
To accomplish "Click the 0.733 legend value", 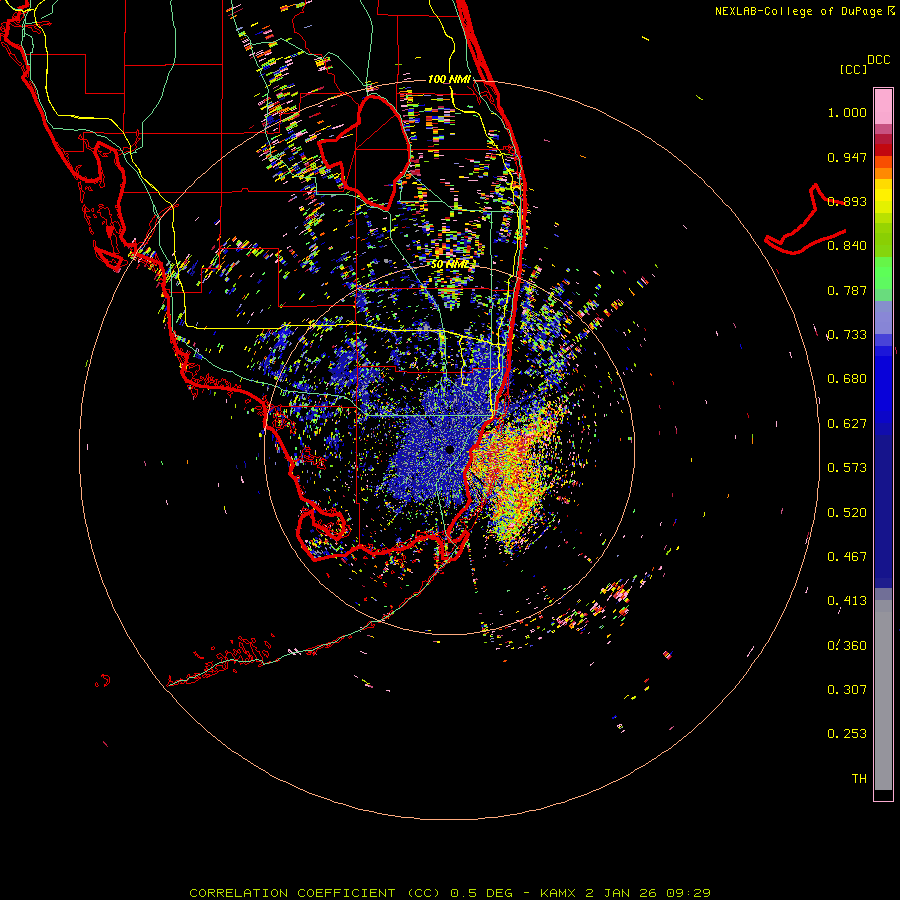I will coord(847,335).
